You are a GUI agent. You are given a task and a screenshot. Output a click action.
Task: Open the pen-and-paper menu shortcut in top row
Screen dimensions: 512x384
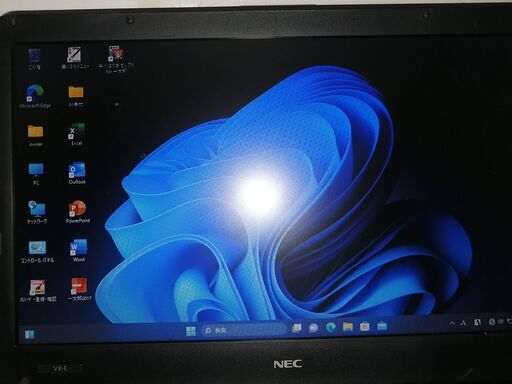[75, 58]
